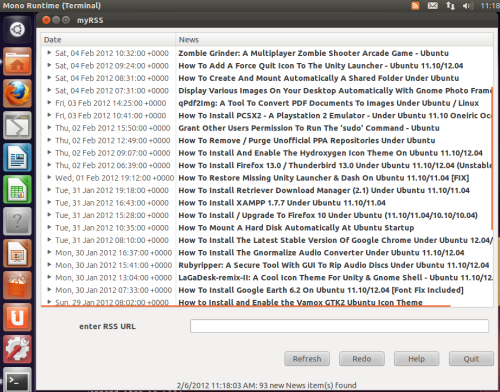Open the Home Folder launcher icon
Viewport: 500px width, 392px height.
coord(17,61)
